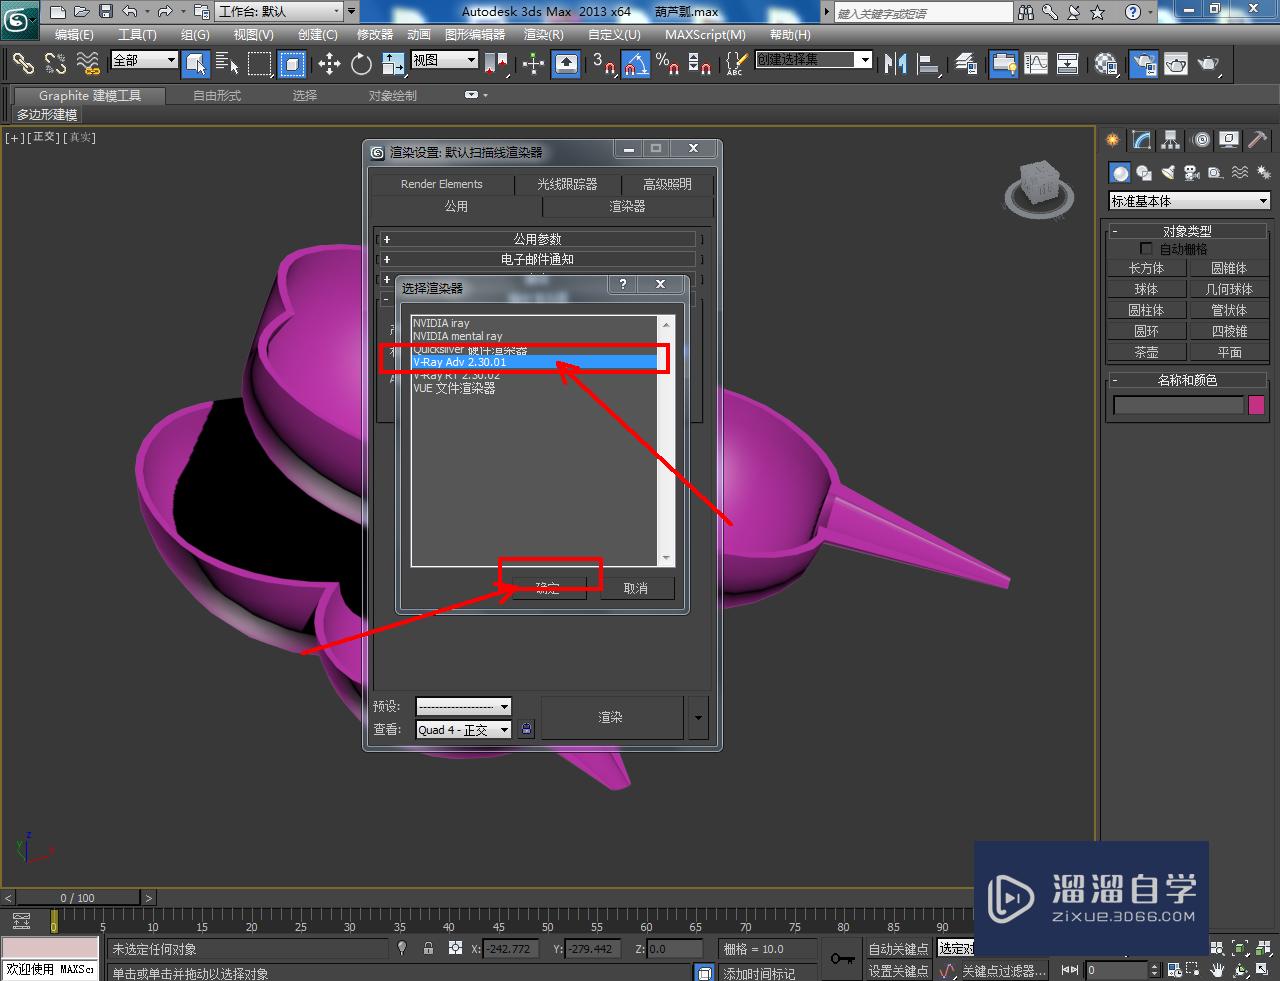Switch to Render Elements tab in render setup

(441, 184)
